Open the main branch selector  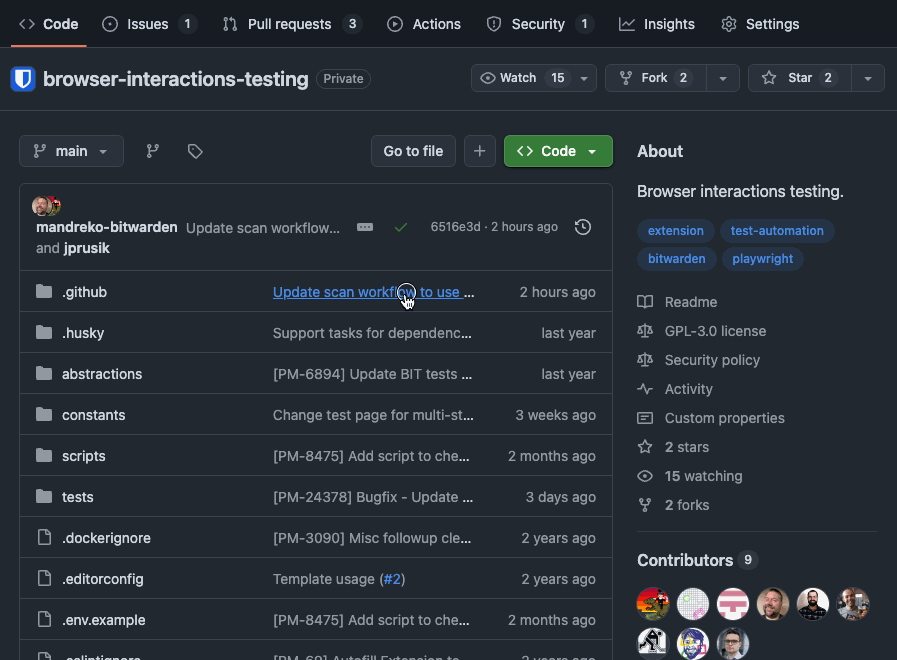[71, 151]
